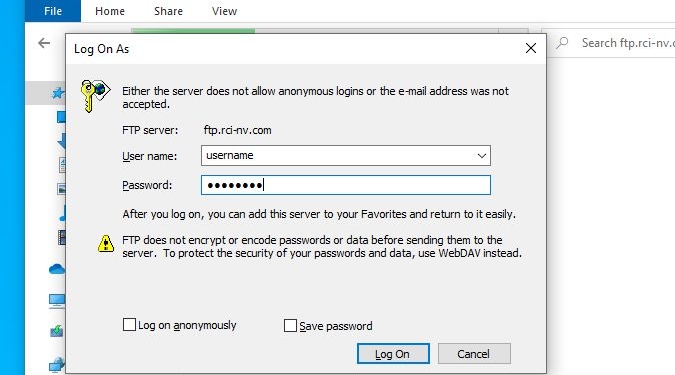This screenshot has width=675, height=375.
Task: Open the File menu
Action: point(53,11)
